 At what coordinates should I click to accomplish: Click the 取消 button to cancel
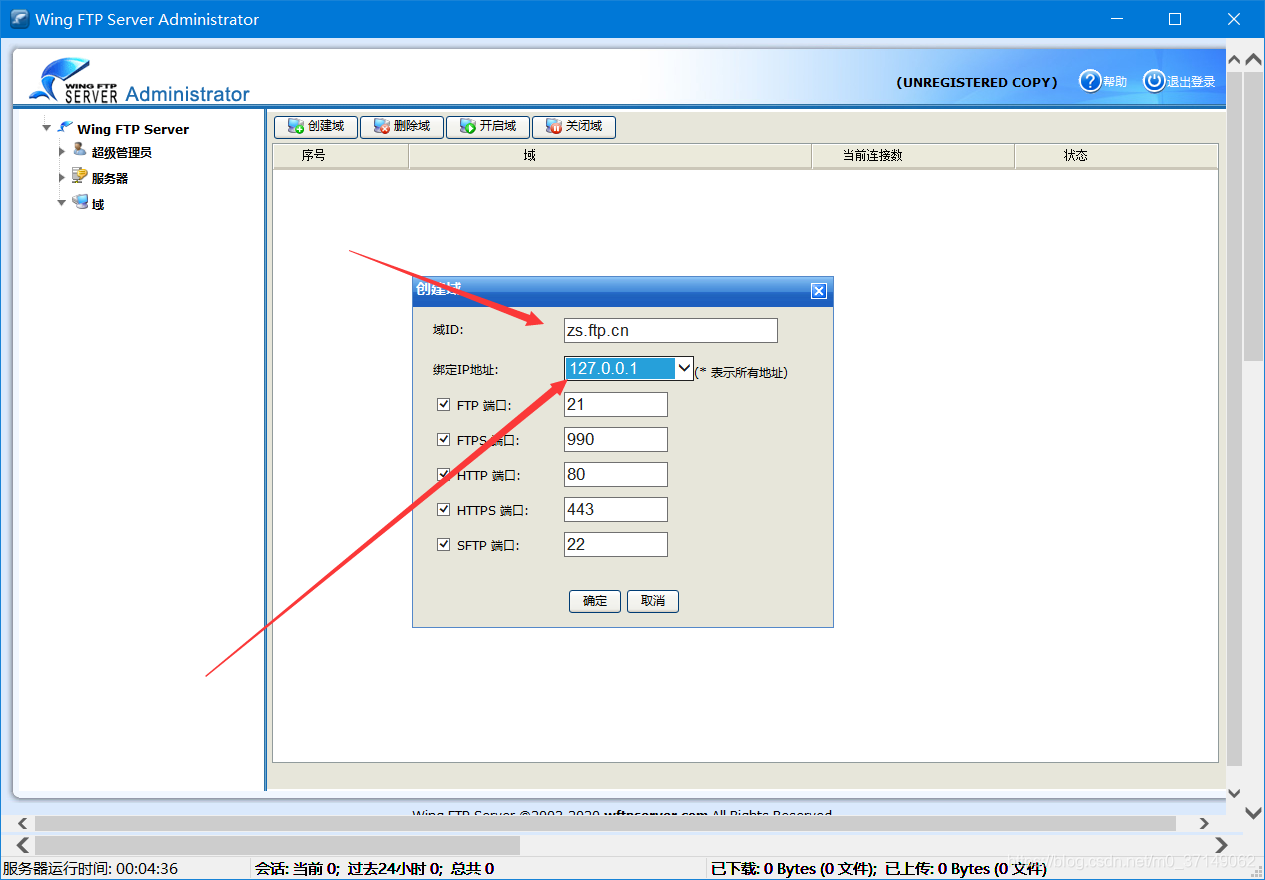(x=652, y=601)
